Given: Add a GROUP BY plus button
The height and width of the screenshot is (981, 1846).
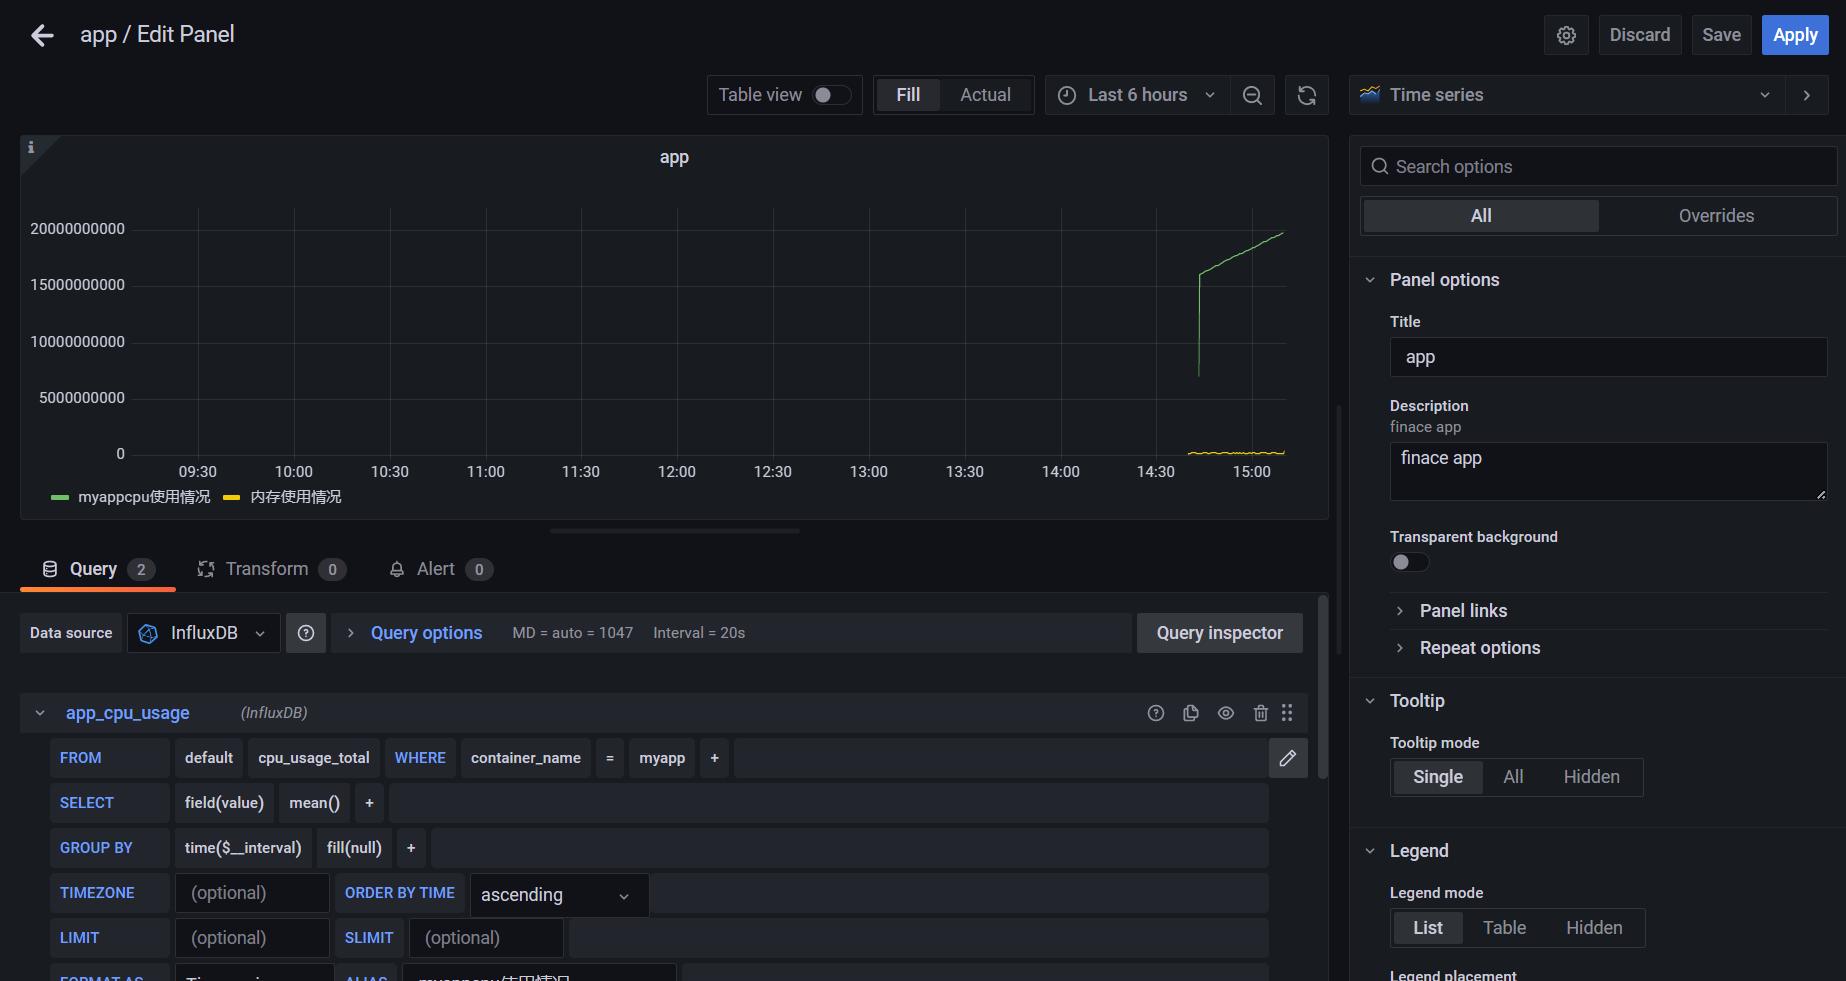Looking at the screenshot, I should (411, 848).
